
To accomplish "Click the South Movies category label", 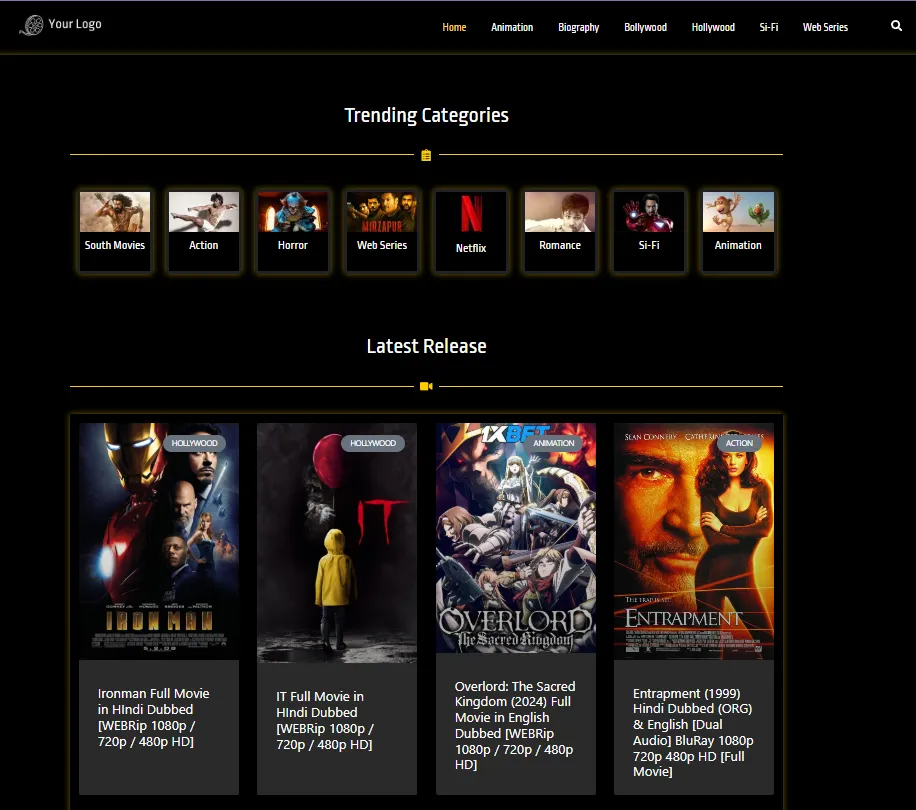I will 114,245.
